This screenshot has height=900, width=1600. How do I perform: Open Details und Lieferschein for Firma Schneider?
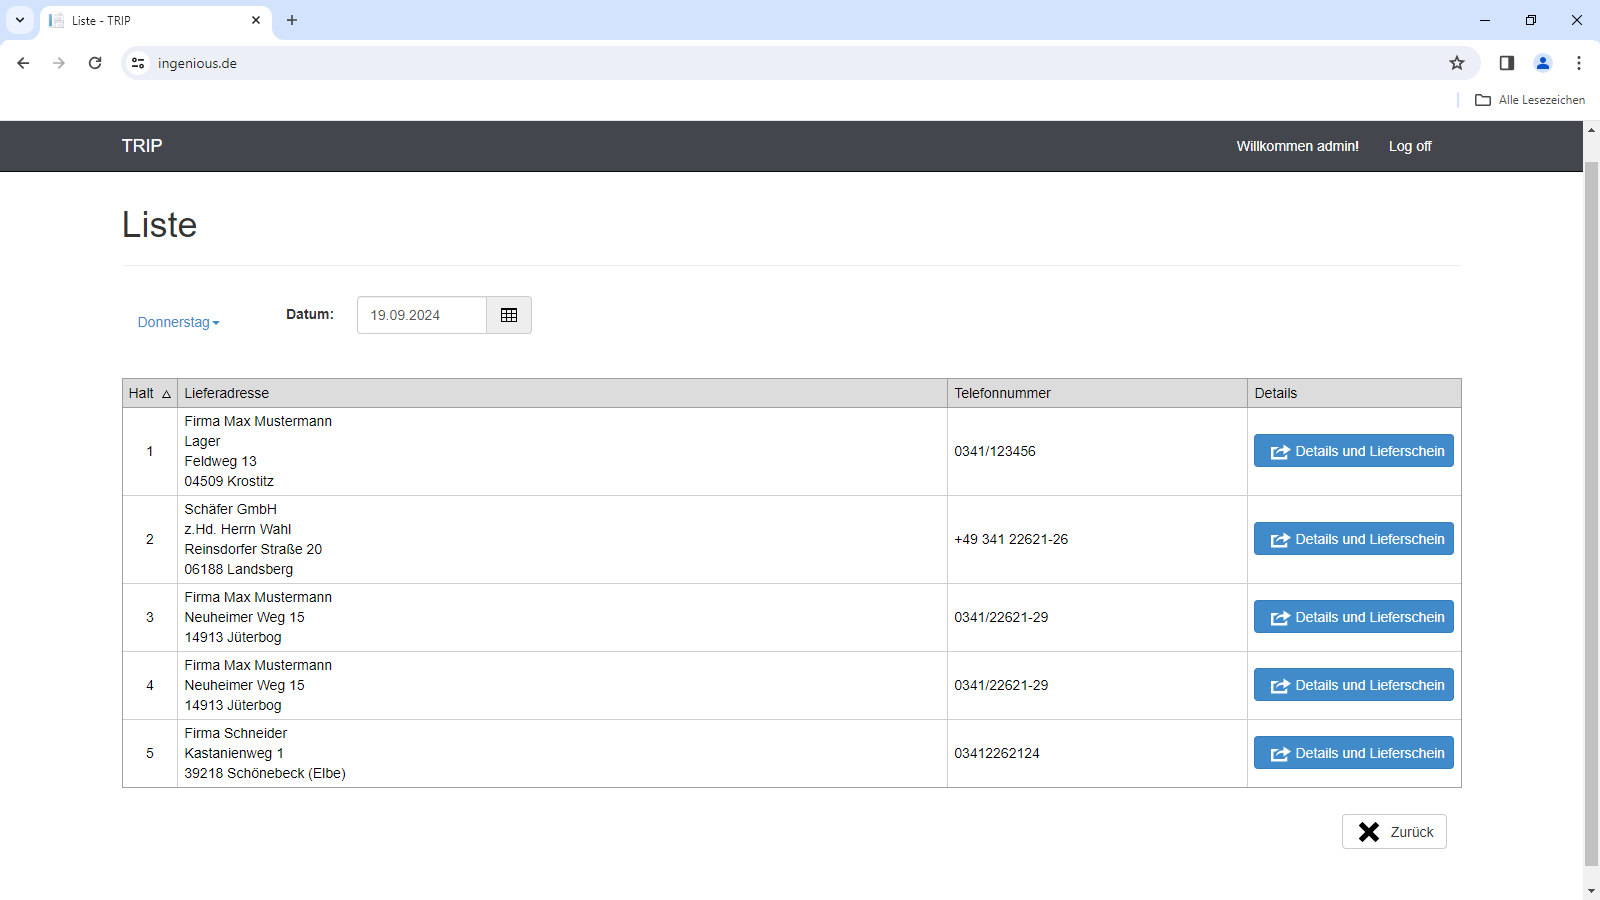click(1354, 753)
